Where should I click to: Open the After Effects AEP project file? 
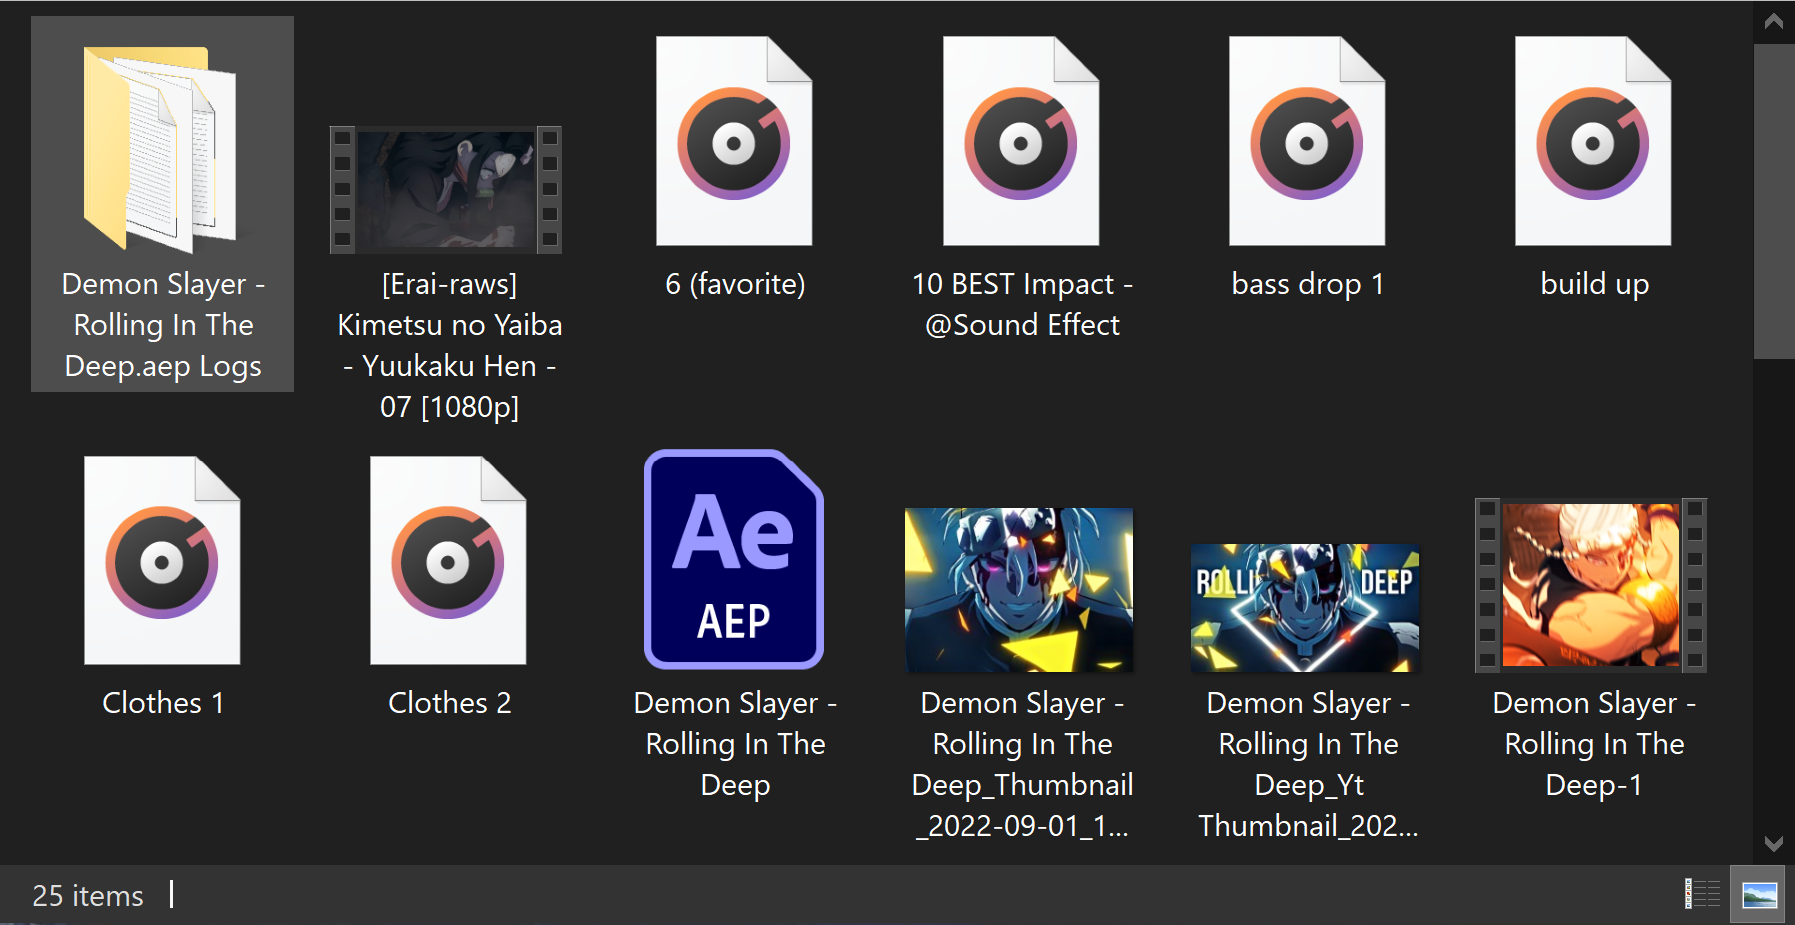pos(735,560)
